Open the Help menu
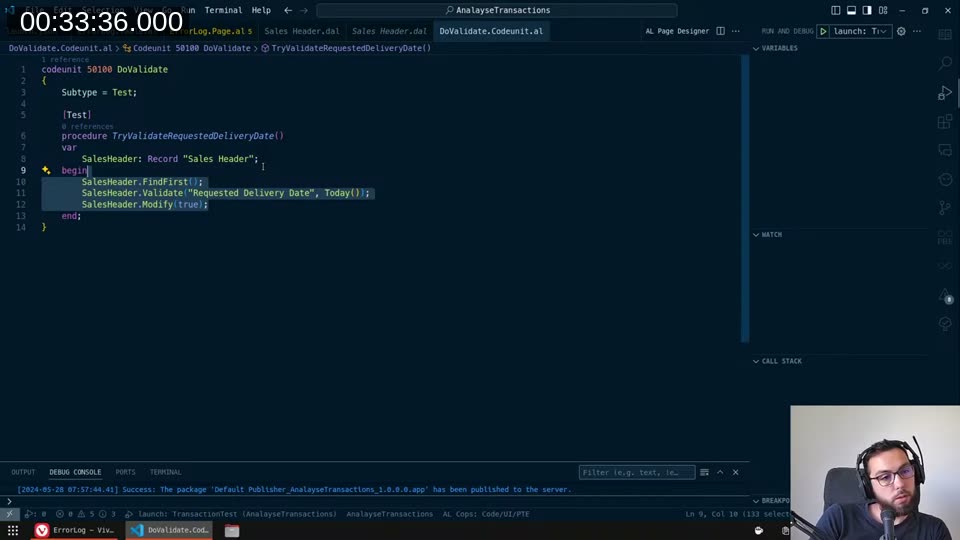The width and height of the screenshot is (960, 540). (x=261, y=10)
